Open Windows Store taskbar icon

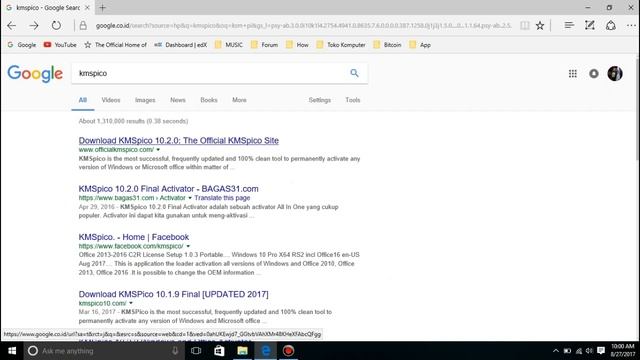(219, 351)
